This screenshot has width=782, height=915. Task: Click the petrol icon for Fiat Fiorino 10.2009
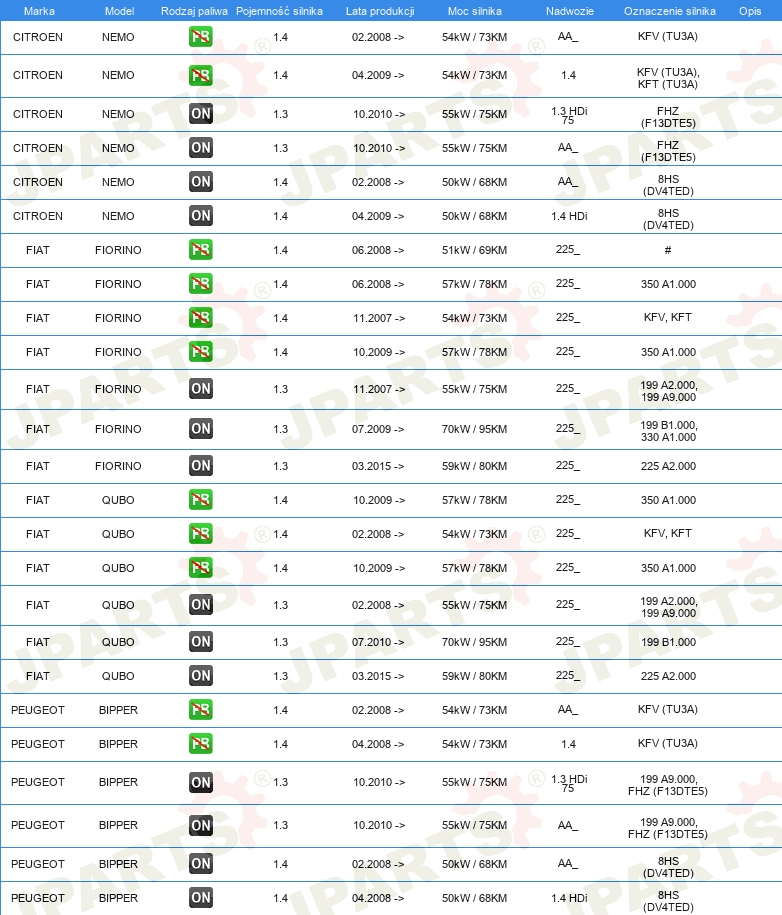[x=201, y=352]
